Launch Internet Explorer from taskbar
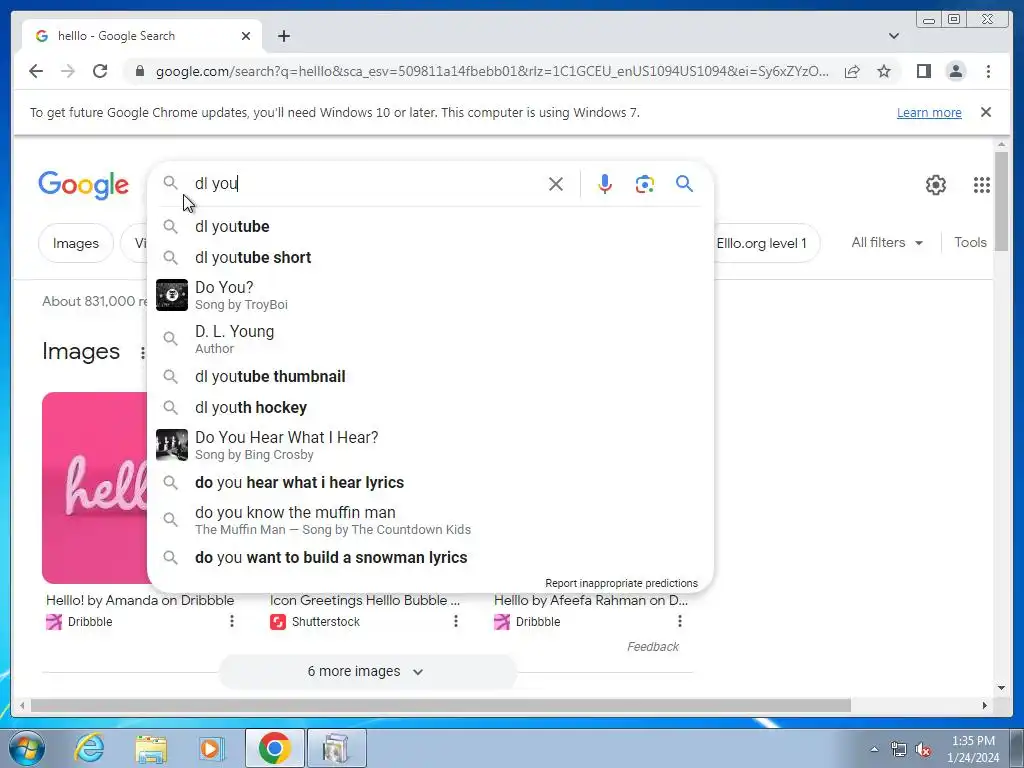Screen dimensions: 1024x768 pyautogui.click(x=89, y=748)
